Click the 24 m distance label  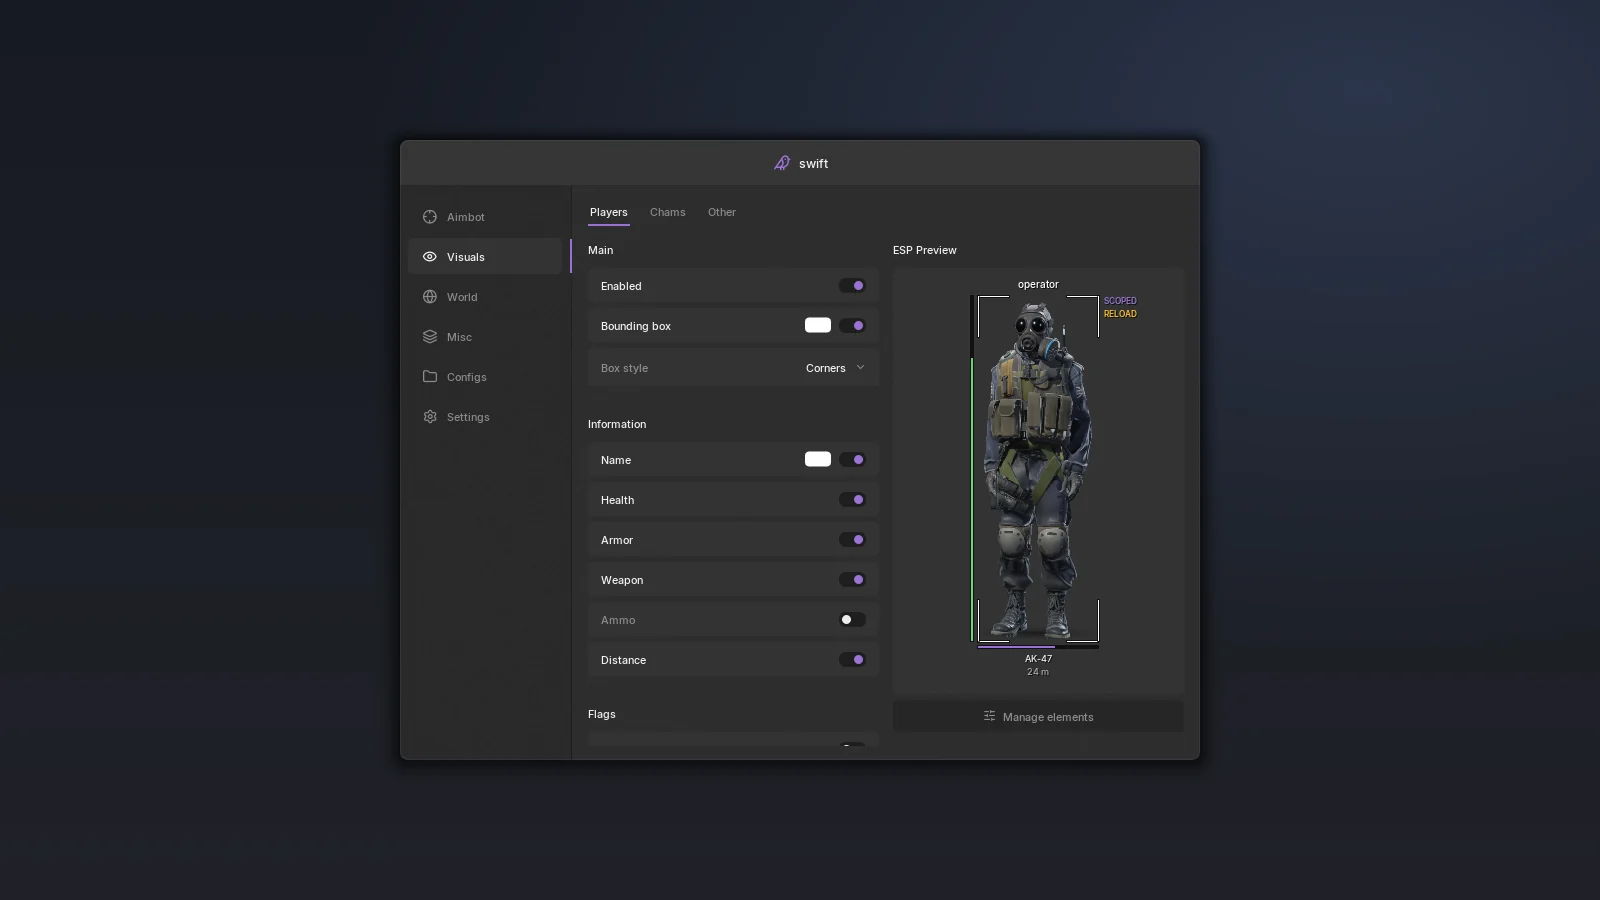coord(1038,672)
